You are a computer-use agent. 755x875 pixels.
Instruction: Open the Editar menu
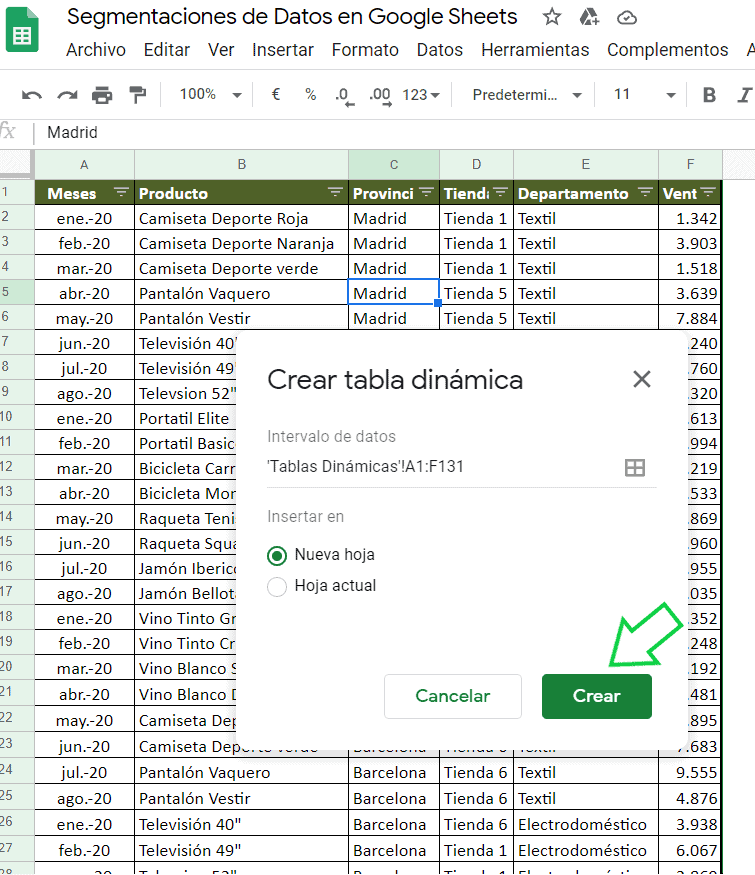point(167,50)
